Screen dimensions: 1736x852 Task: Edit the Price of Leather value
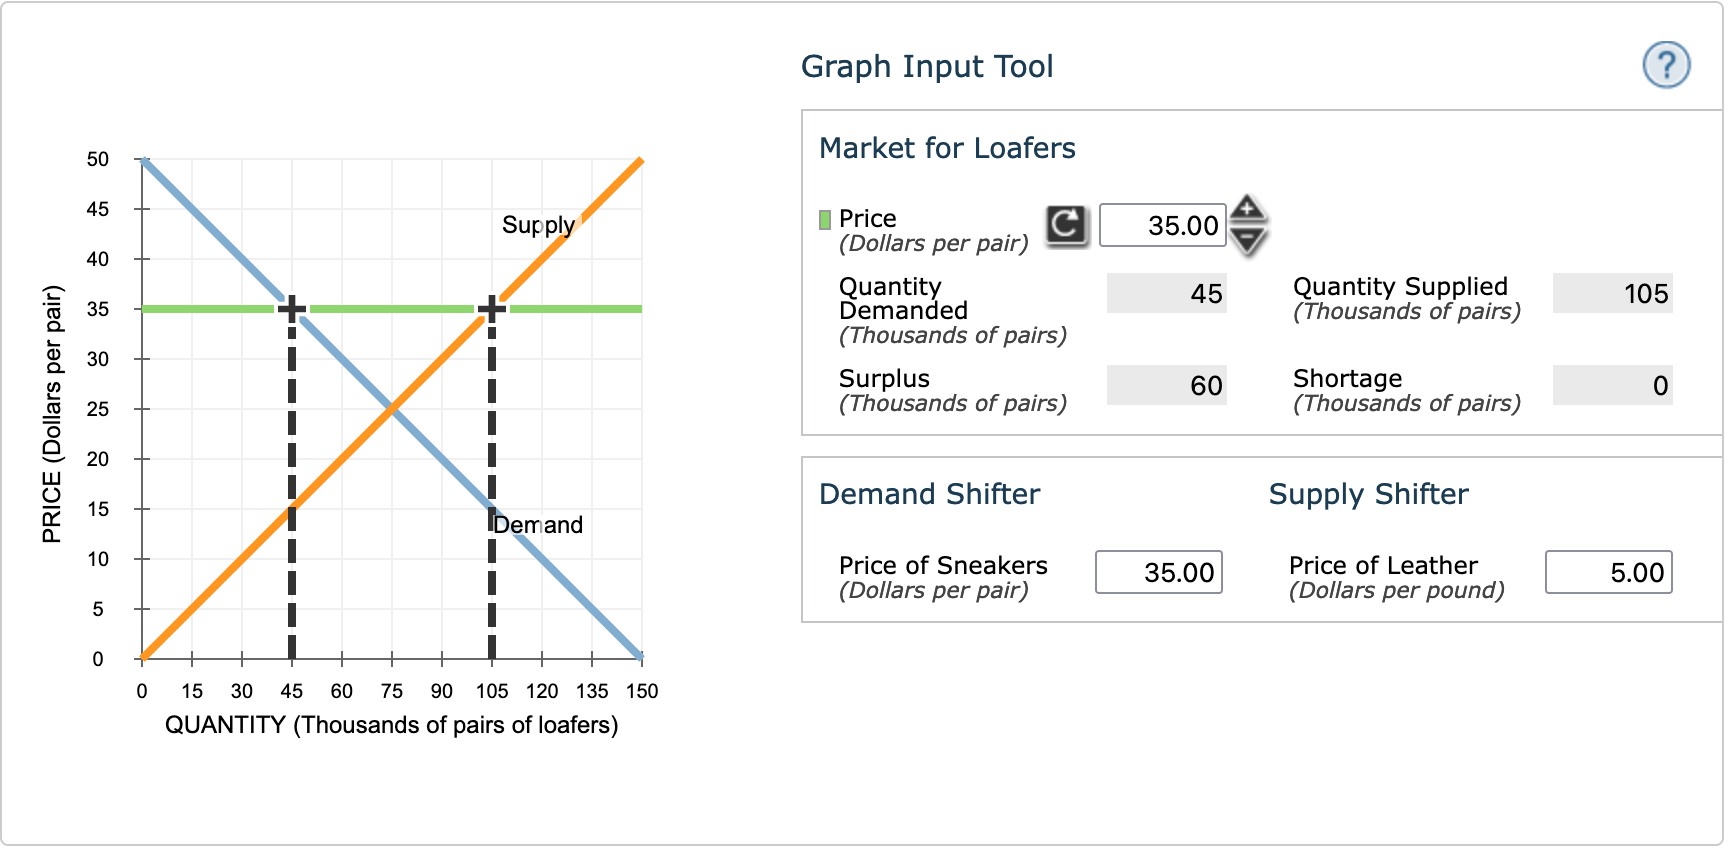click(x=1607, y=572)
